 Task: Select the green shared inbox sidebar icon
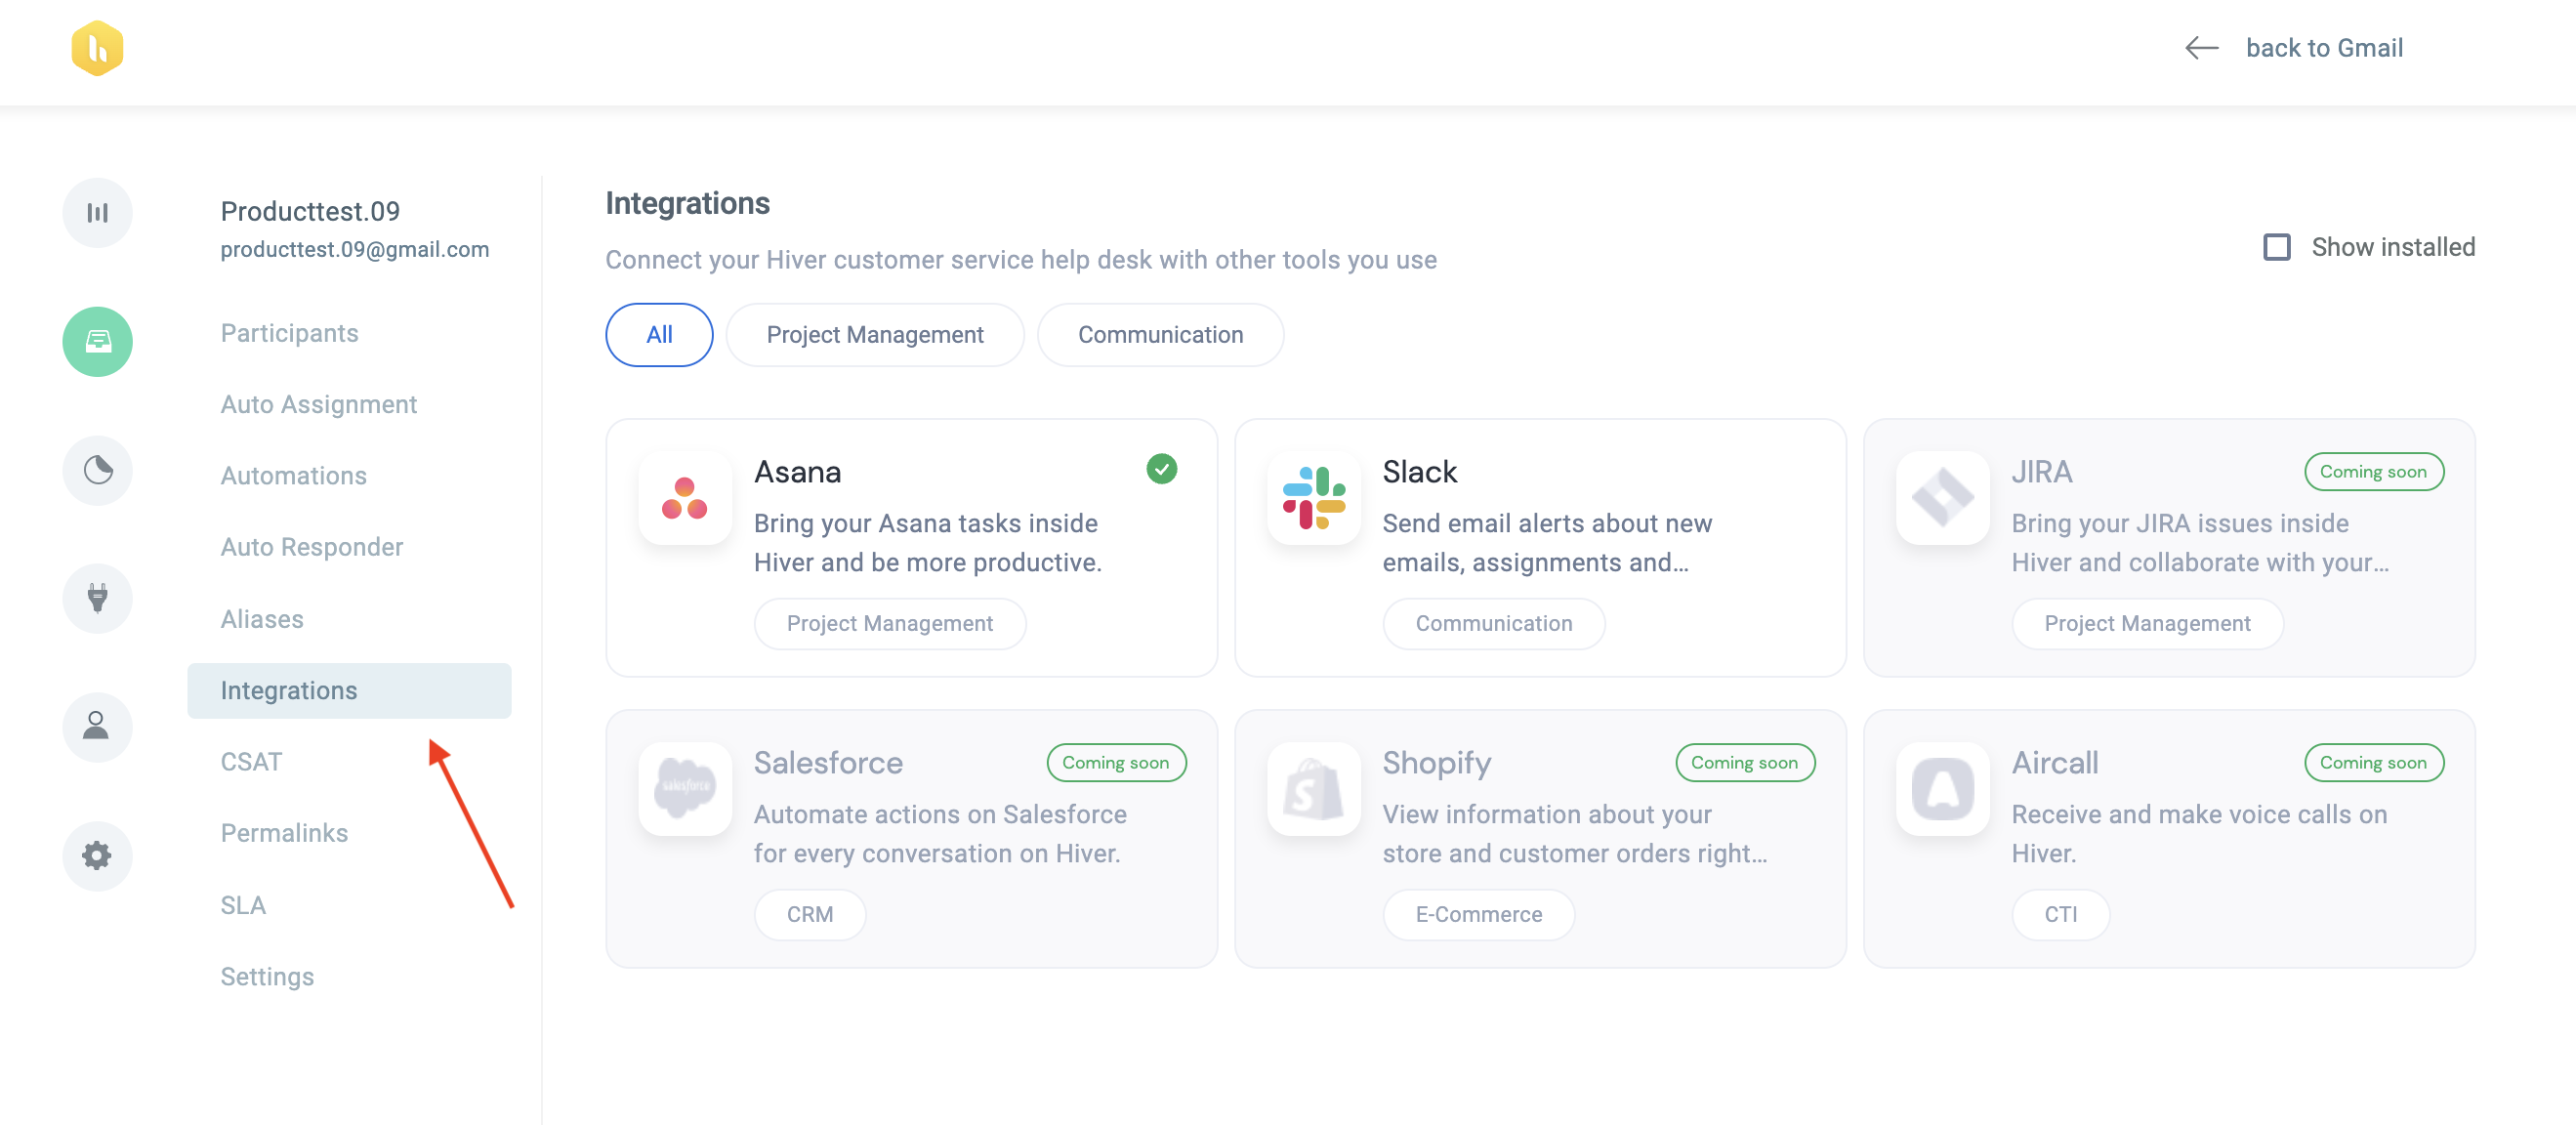[97, 341]
